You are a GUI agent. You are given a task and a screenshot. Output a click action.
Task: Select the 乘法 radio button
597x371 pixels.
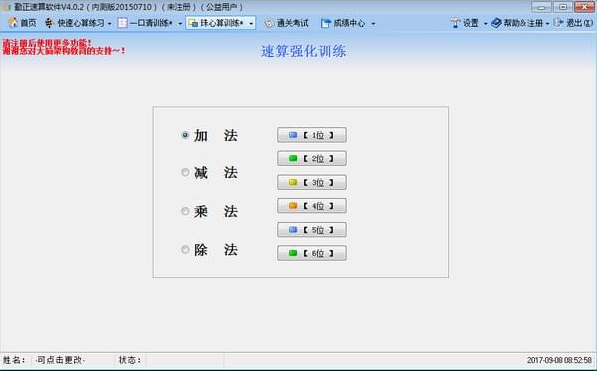[x=185, y=211]
